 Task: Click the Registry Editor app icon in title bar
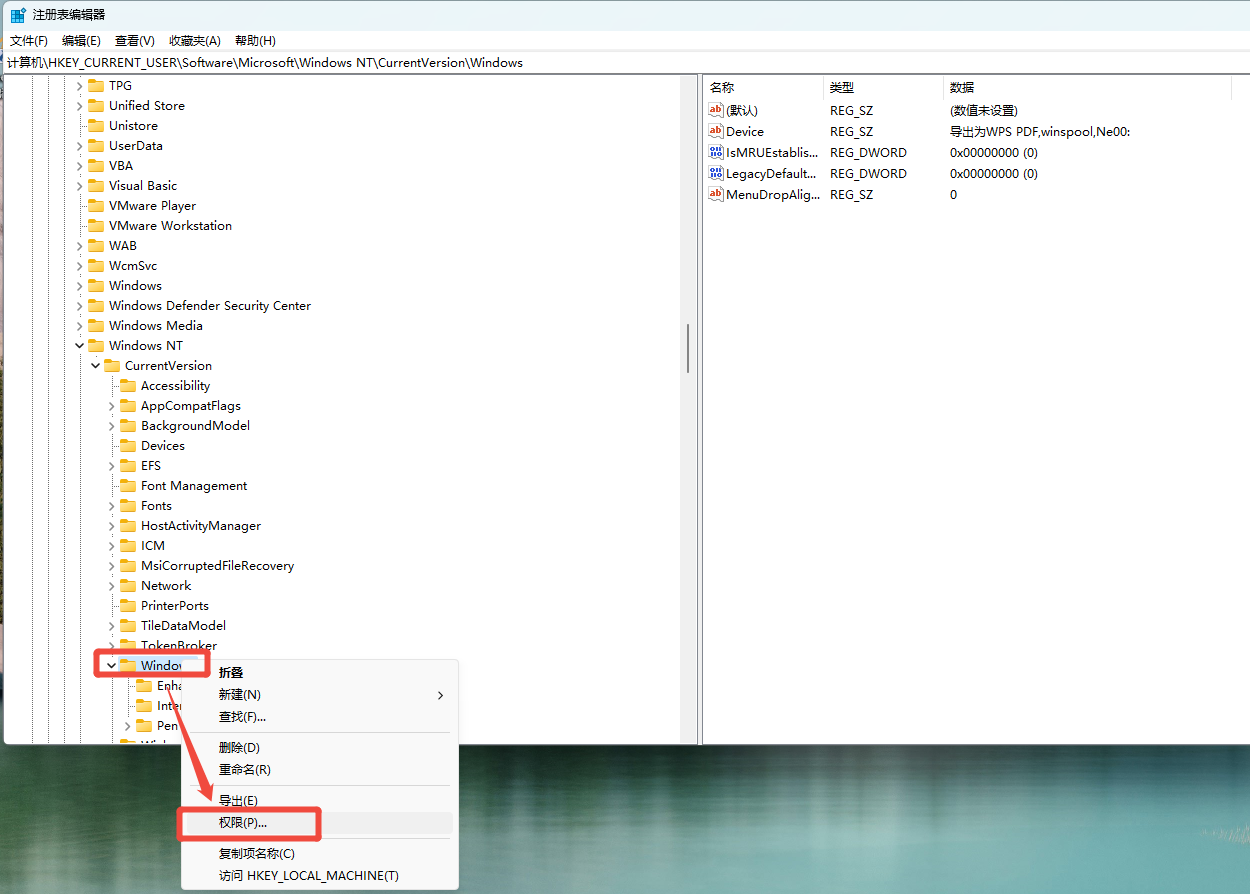coord(18,15)
